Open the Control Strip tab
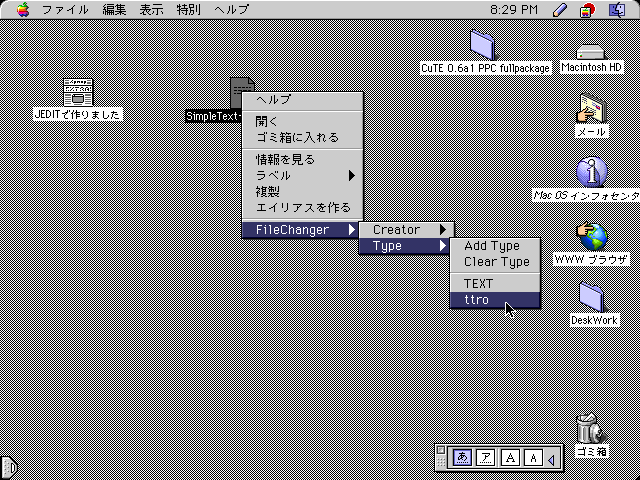The width and height of the screenshot is (640, 480). 9,466
